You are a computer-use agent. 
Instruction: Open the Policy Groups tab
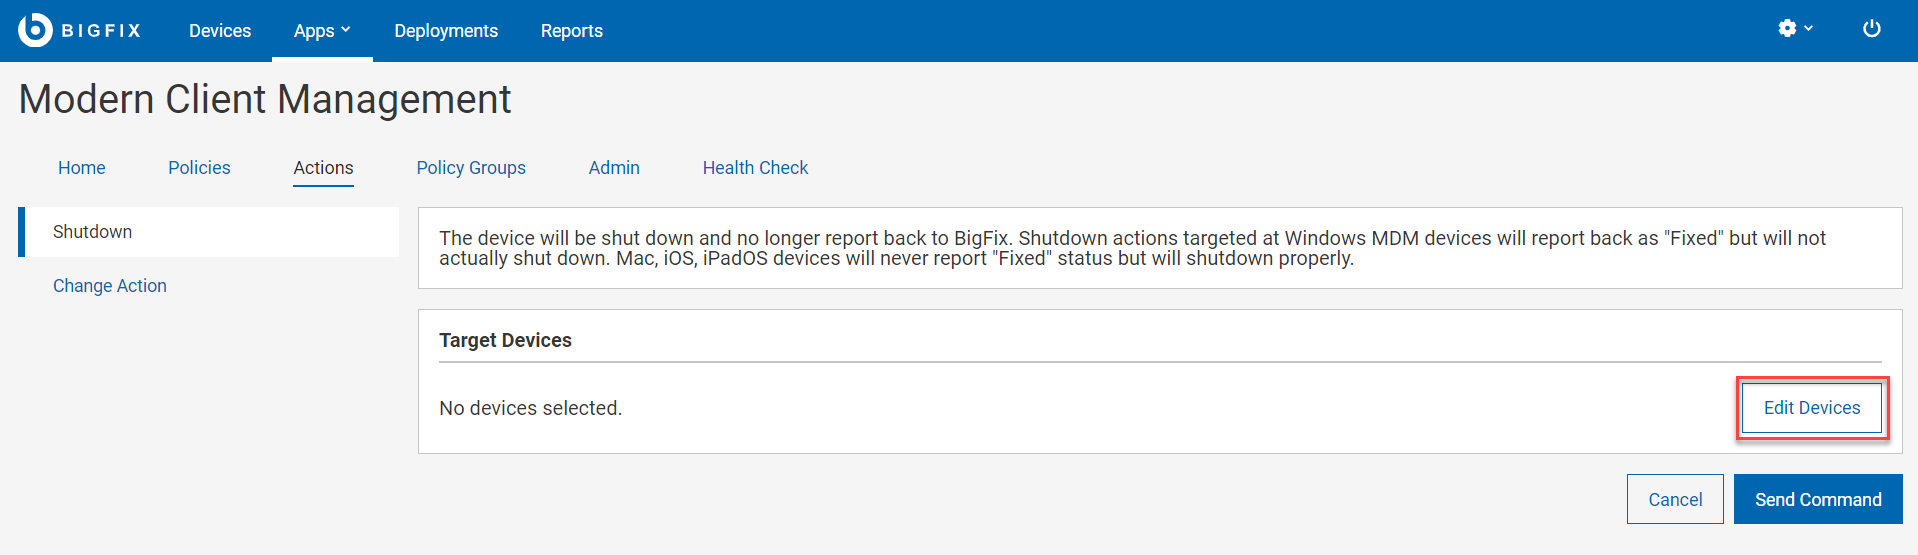coord(471,168)
